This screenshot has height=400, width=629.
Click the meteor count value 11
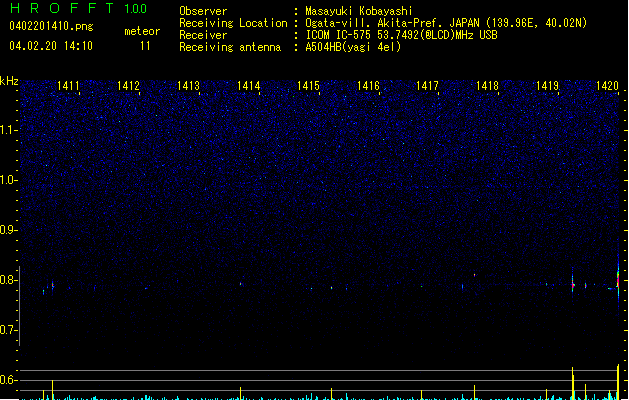145,46
